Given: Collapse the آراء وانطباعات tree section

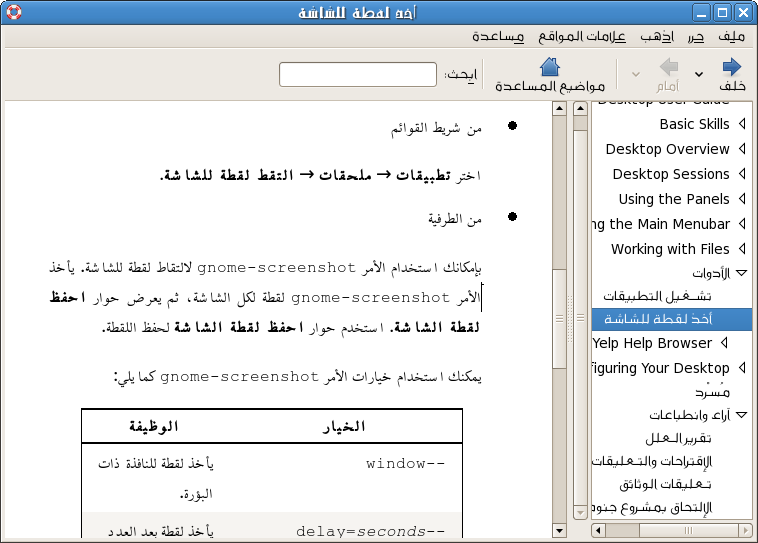Looking at the screenshot, I should coord(741,415).
